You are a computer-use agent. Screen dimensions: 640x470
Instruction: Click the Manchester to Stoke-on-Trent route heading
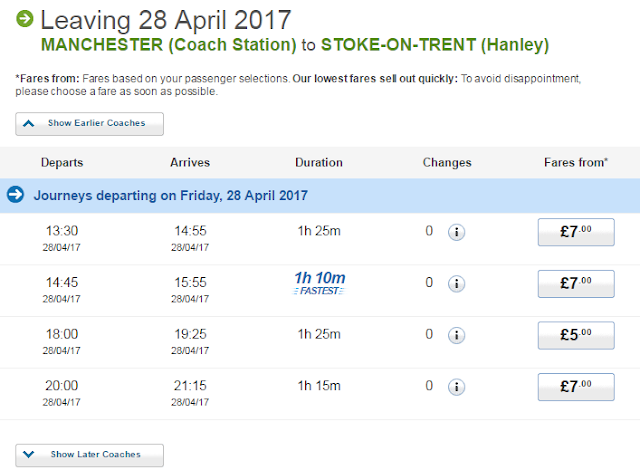(x=294, y=45)
